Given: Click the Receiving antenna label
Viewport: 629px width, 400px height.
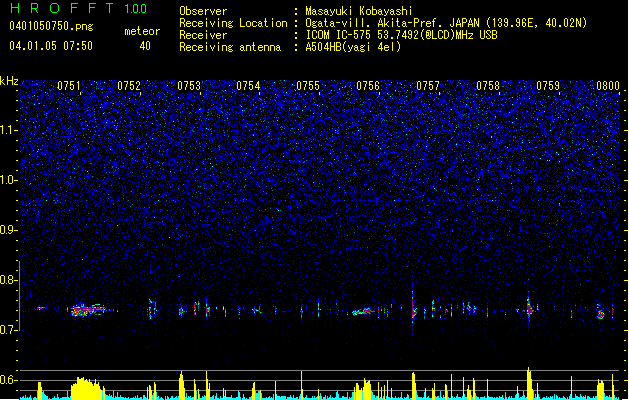Looking at the screenshot, I should [x=230, y=47].
